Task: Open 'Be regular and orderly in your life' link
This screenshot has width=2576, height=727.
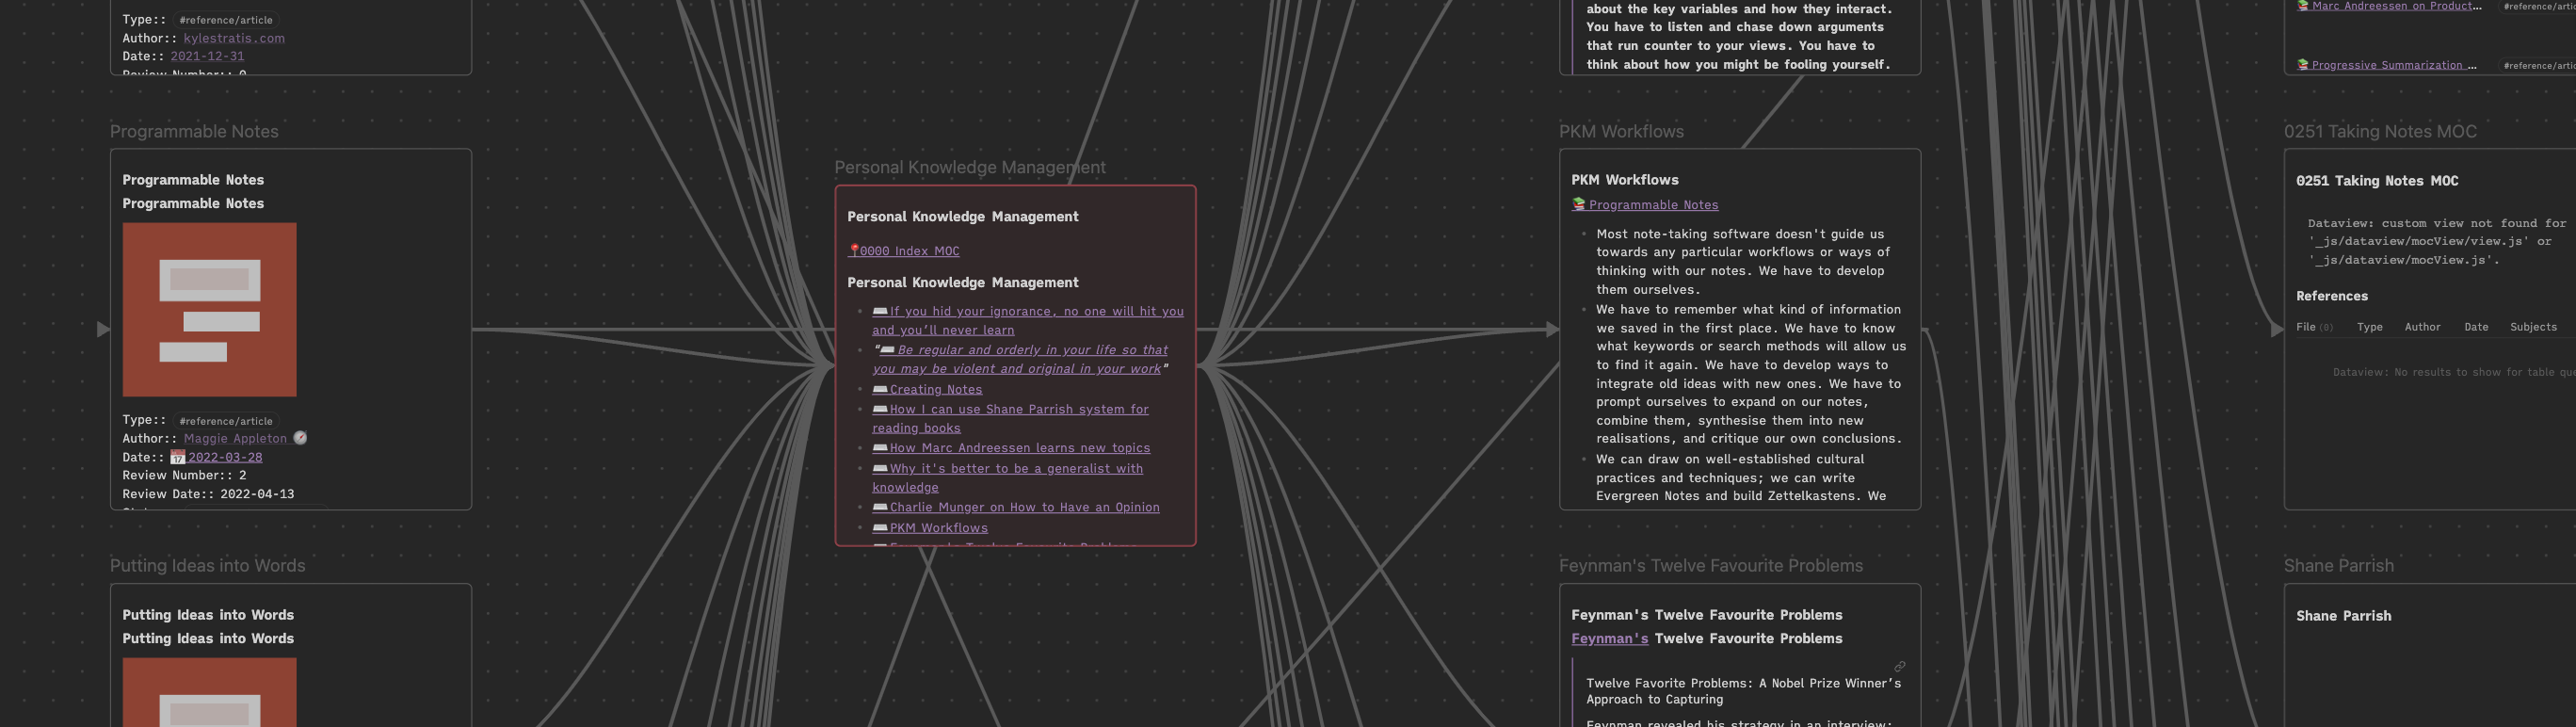Action: pyautogui.click(x=1020, y=359)
